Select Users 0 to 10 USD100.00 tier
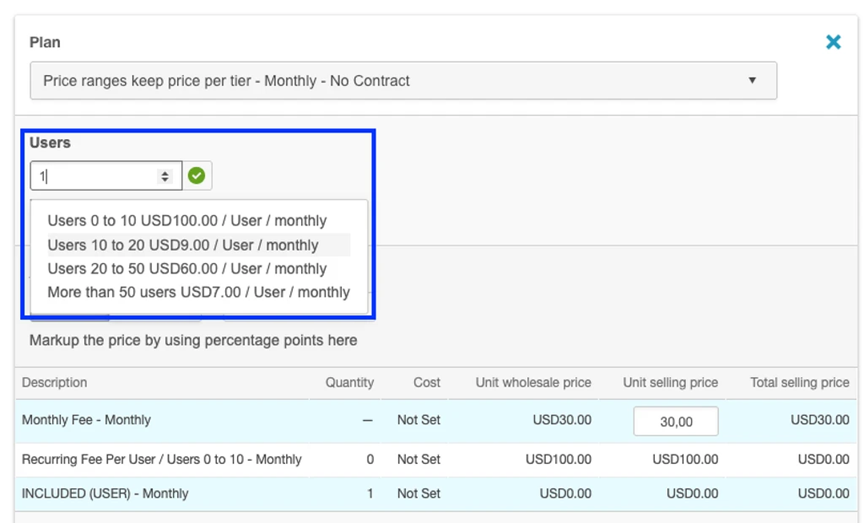 187,220
